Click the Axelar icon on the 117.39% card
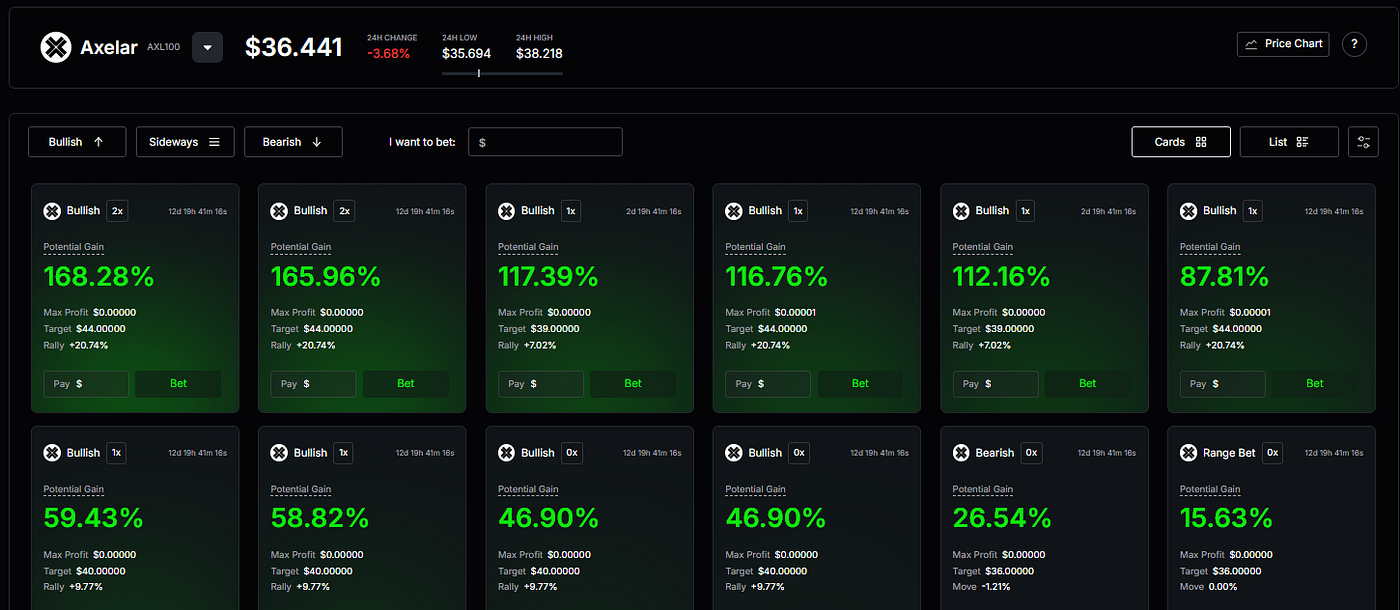 pyautogui.click(x=506, y=211)
